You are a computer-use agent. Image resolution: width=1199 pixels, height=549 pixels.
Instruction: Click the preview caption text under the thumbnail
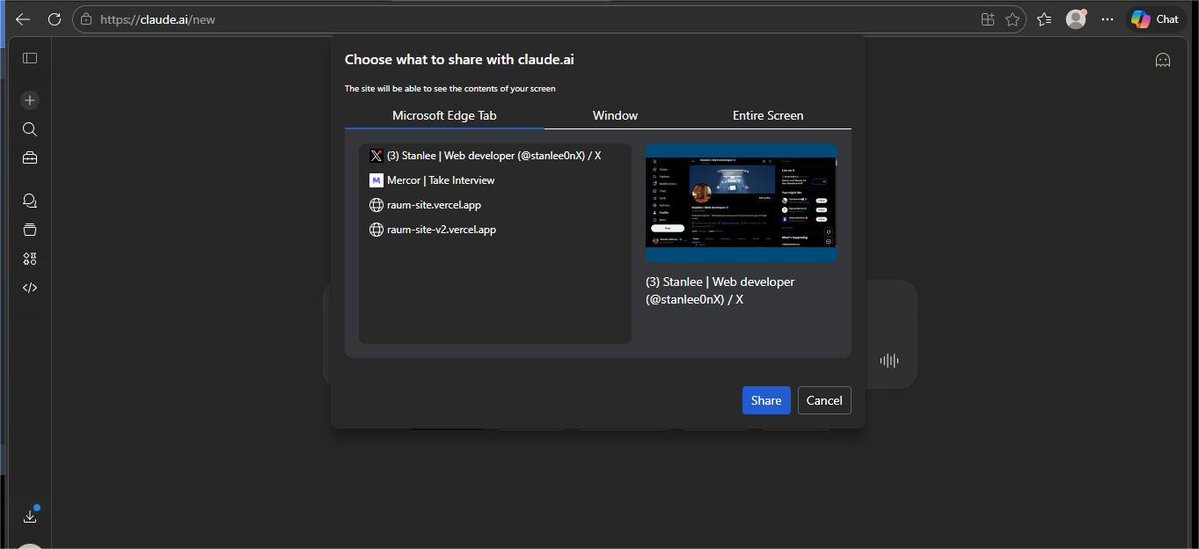pos(720,291)
